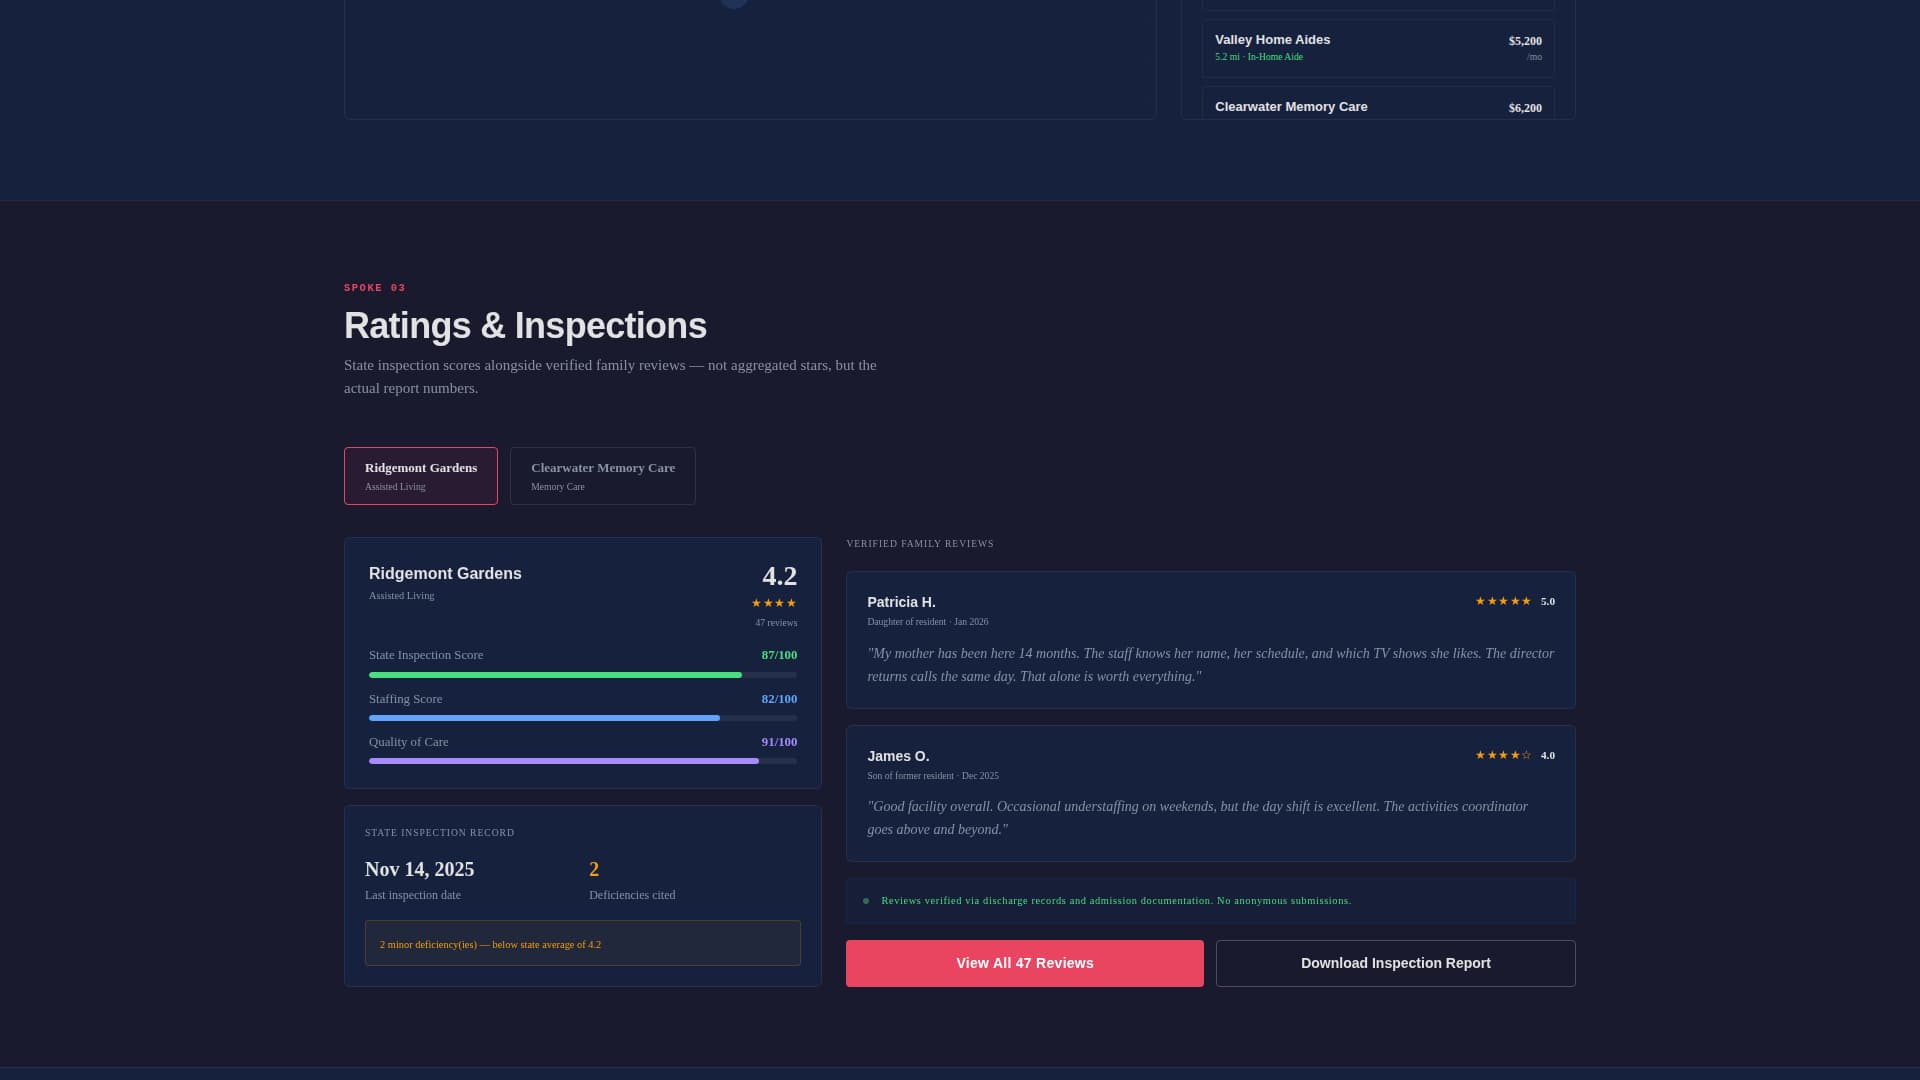
Task: Click the deficiencies cited count 2
Action: coord(594,869)
